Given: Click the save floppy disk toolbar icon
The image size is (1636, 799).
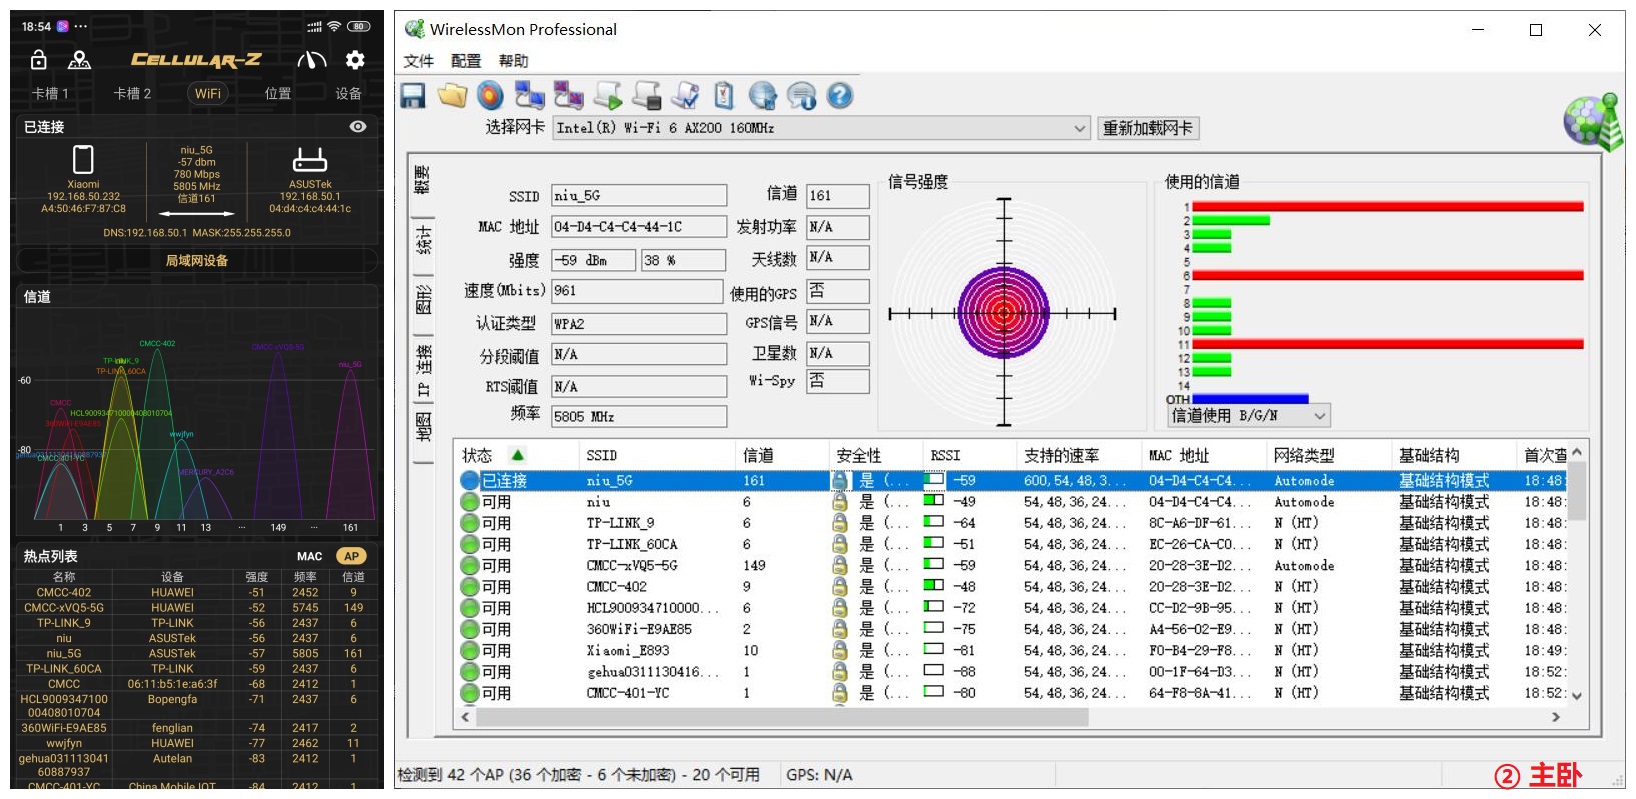Looking at the screenshot, I should point(413,96).
